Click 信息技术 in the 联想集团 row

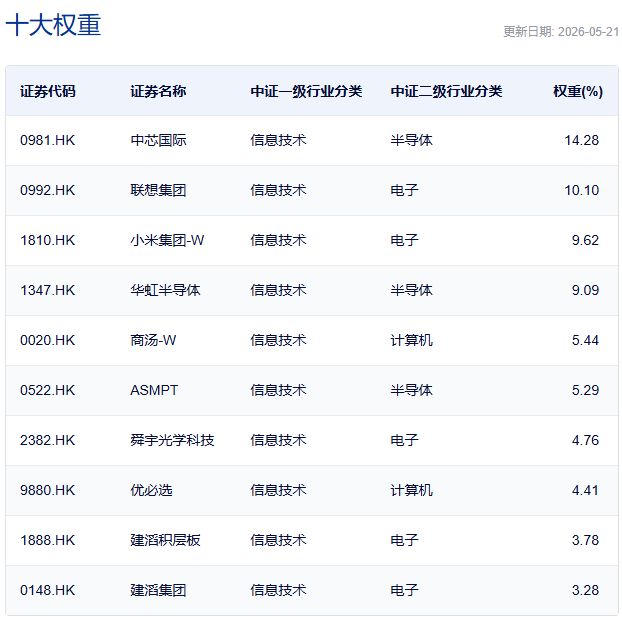click(x=278, y=190)
